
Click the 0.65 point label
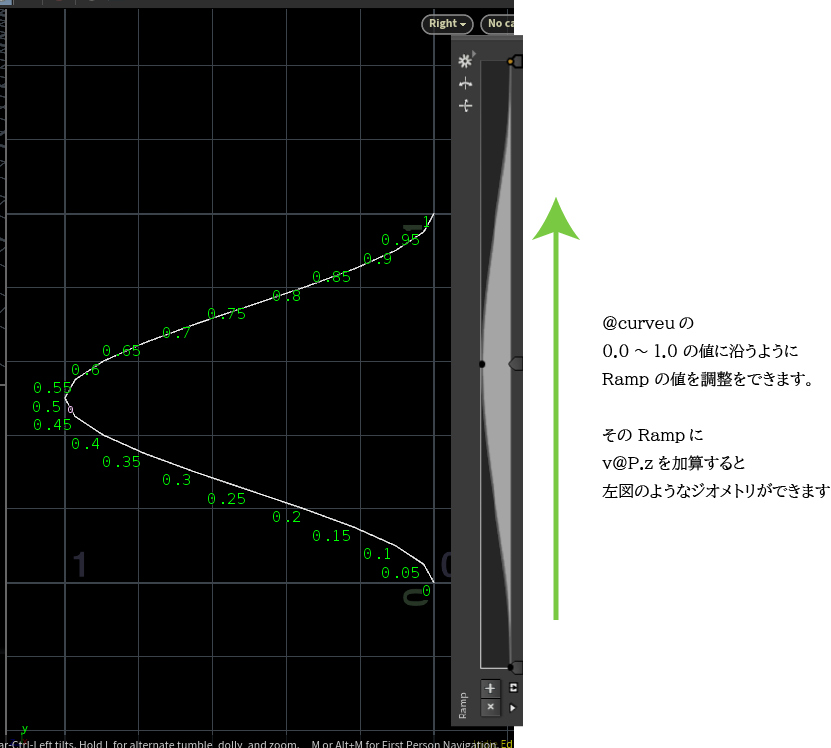pyautogui.click(x=121, y=351)
